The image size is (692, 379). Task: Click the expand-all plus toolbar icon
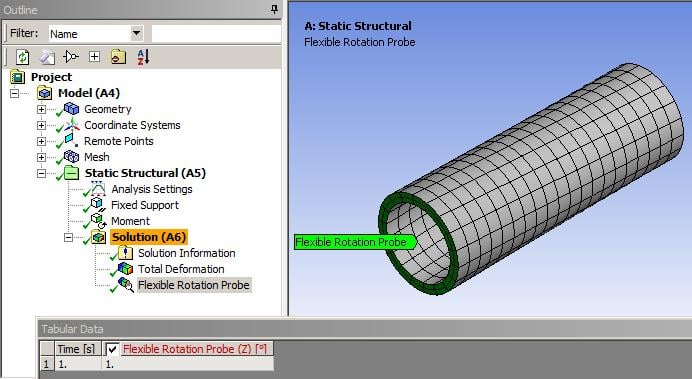point(94,56)
